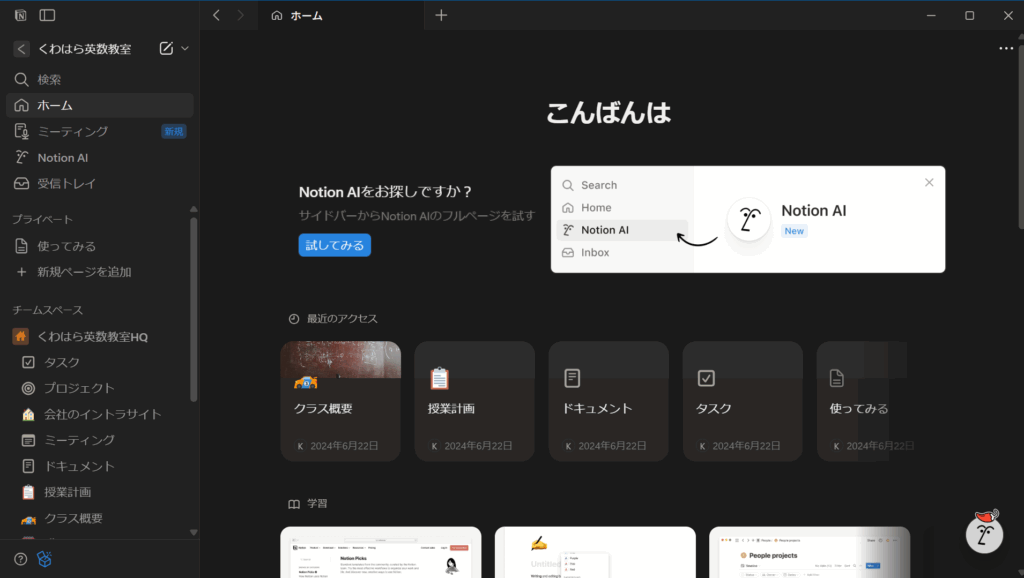The height and width of the screenshot is (578, 1024).
Task: Toggle the sidebar panel icon in title bar
Action: tap(47, 15)
